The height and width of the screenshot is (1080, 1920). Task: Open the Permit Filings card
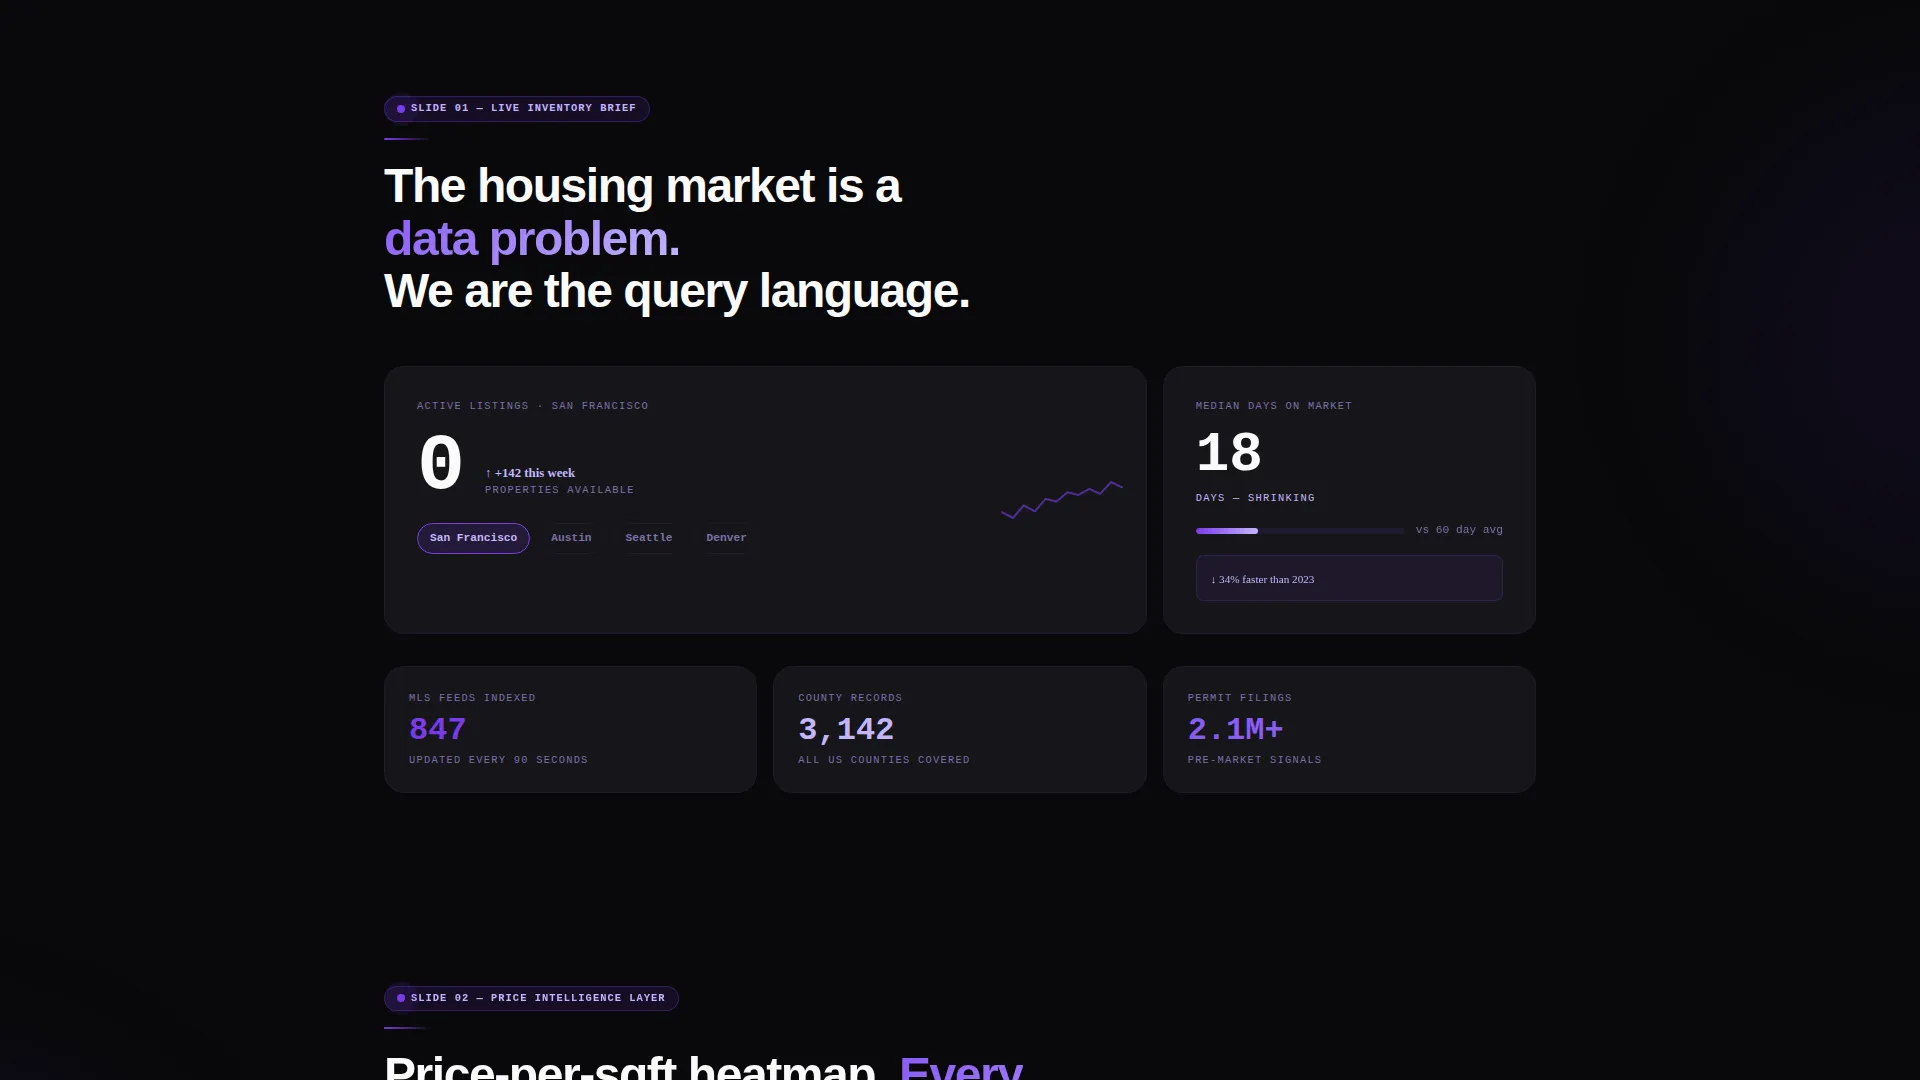pyautogui.click(x=1349, y=730)
